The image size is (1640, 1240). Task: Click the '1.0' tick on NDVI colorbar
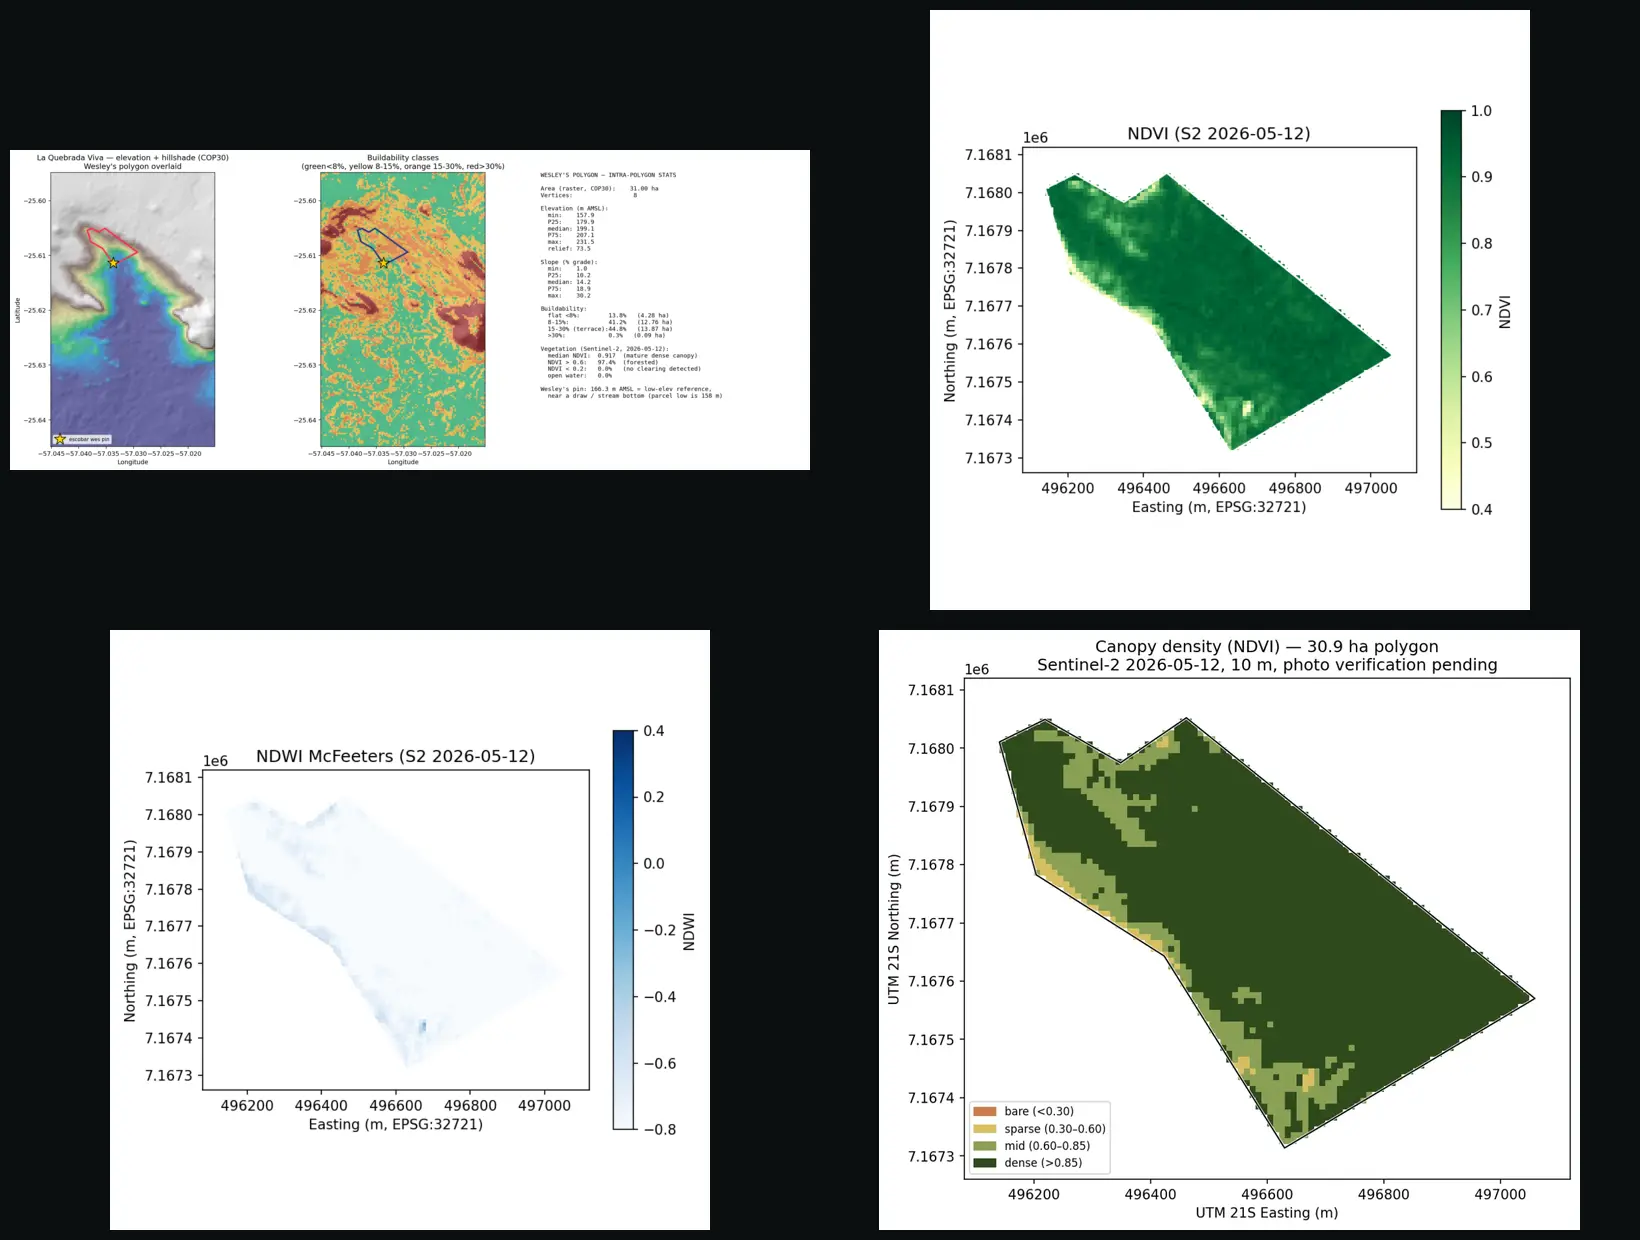[x=1481, y=111]
